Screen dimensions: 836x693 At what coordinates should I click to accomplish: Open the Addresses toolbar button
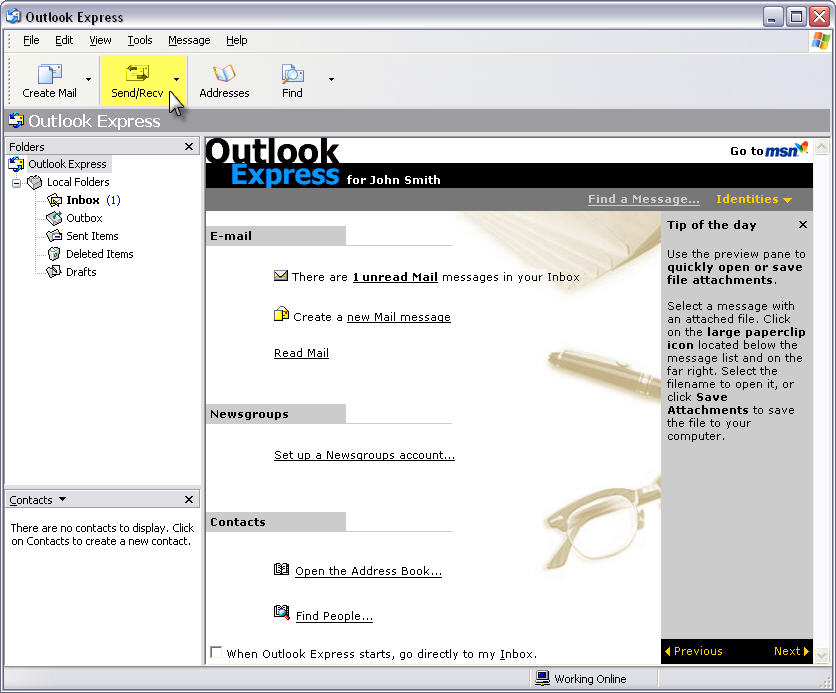pos(224,80)
